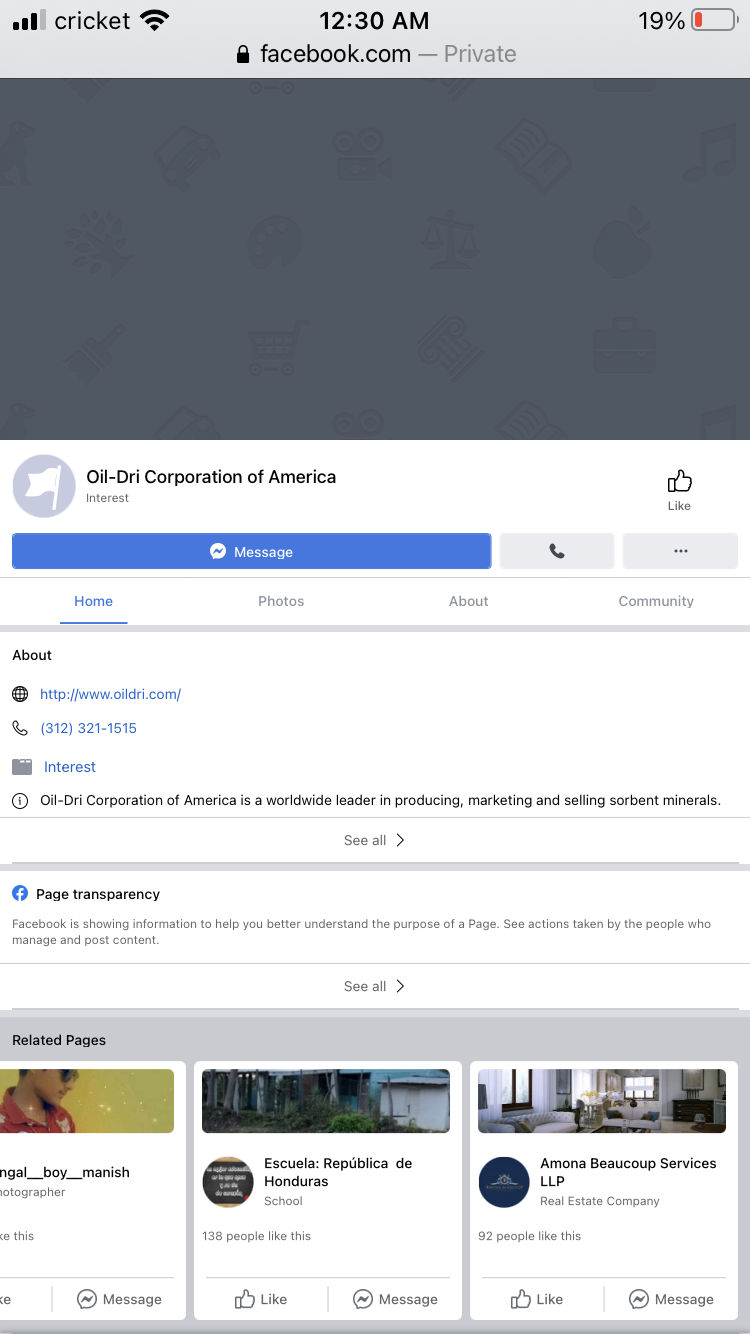Click the Oil-Dri Corporation of America title

coord(211,477)
